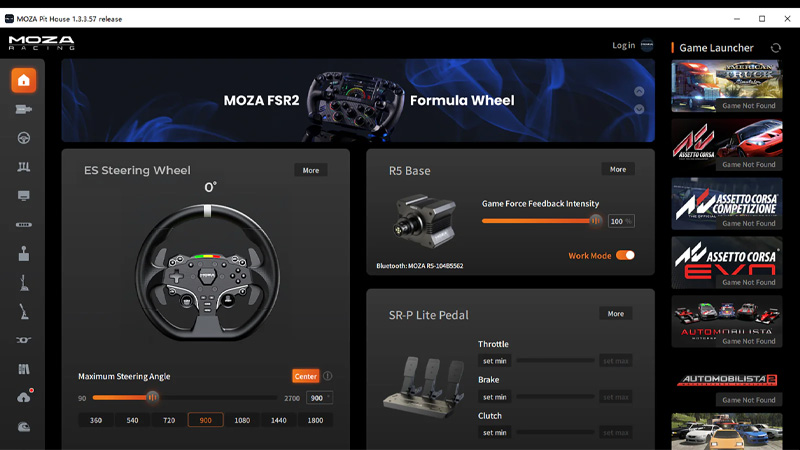The height and width of the screenshot is (450, 800).
Task: Set max for Brake
Action: point(616,397)
